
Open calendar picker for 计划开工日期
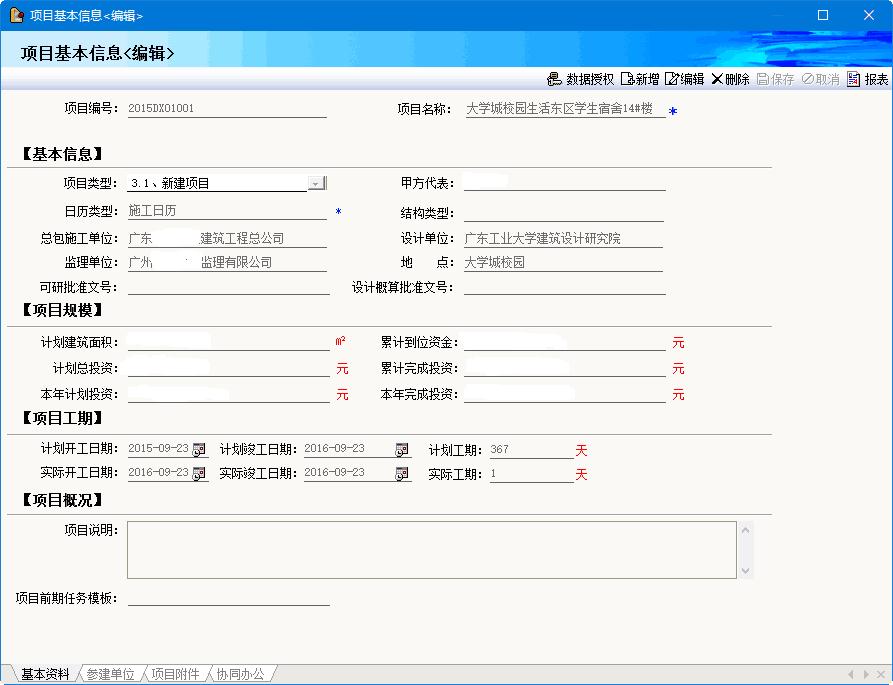(199, 449)
